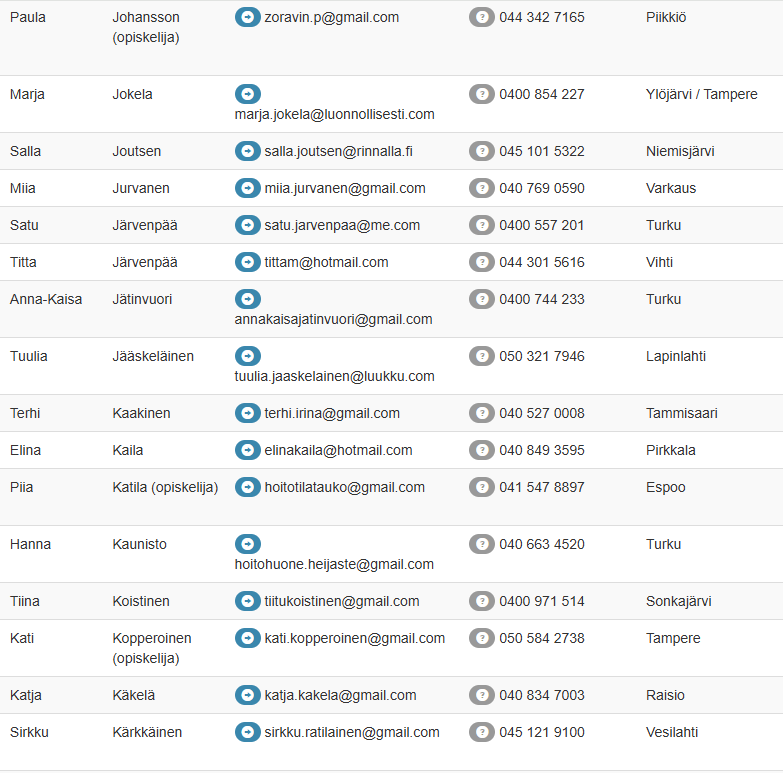Click the surname Kaunisto in the list
Screen dimensions: 783x773
click(140, 544)
